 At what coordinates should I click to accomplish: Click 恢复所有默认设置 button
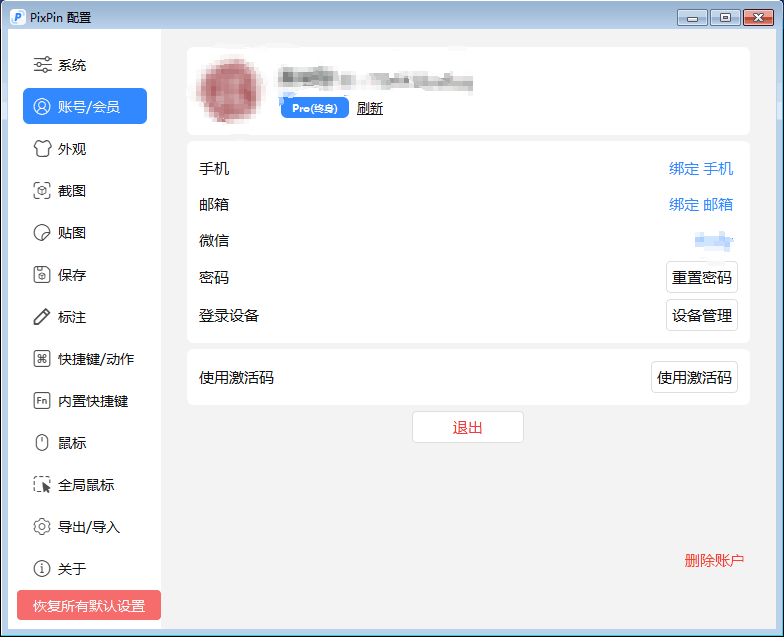tap(89, 605)
